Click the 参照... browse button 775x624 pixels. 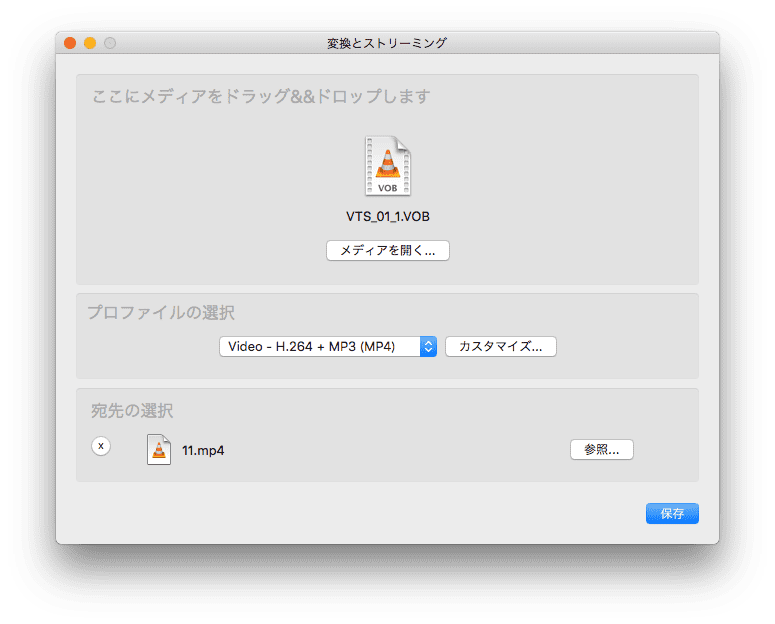602,449
